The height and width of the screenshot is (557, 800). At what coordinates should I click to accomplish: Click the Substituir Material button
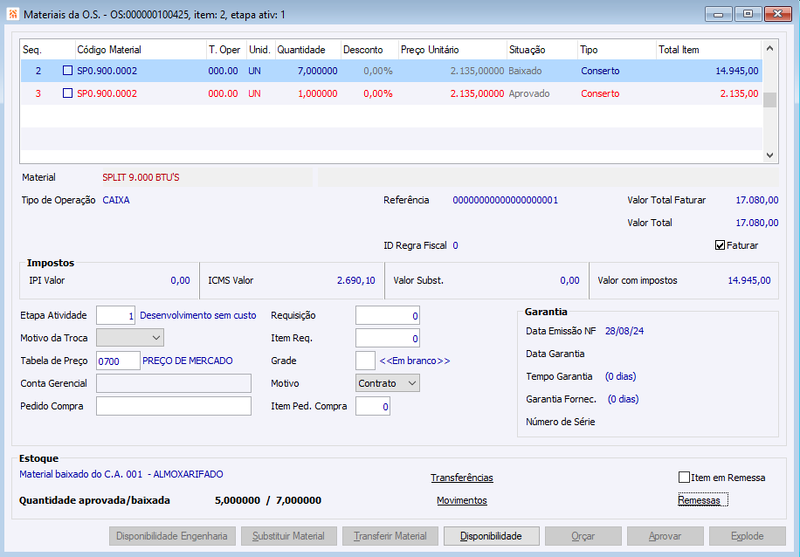coord(289,536)
